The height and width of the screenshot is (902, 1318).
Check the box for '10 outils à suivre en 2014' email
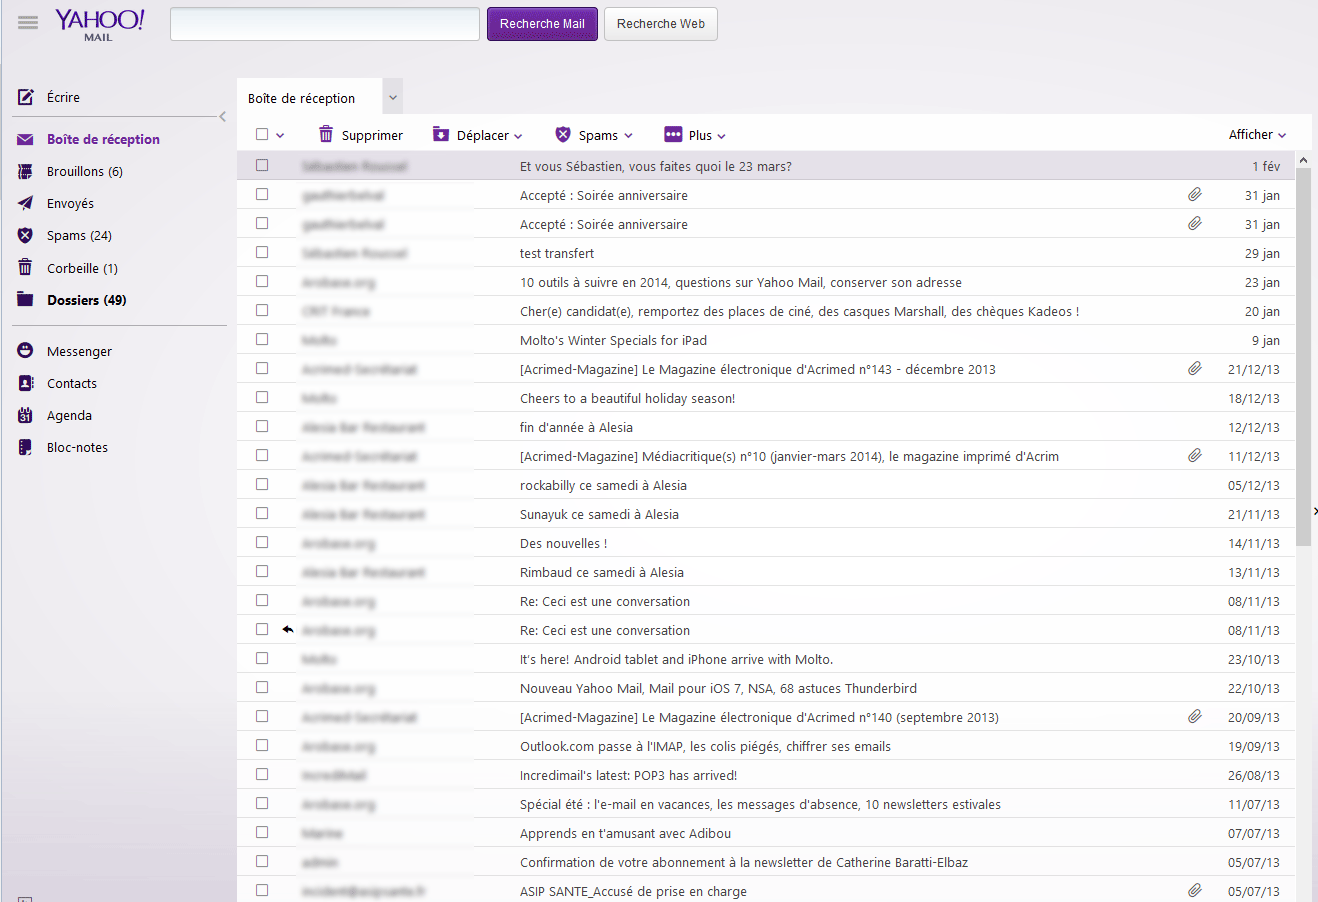pyautogui.click(x=262, y=281)
